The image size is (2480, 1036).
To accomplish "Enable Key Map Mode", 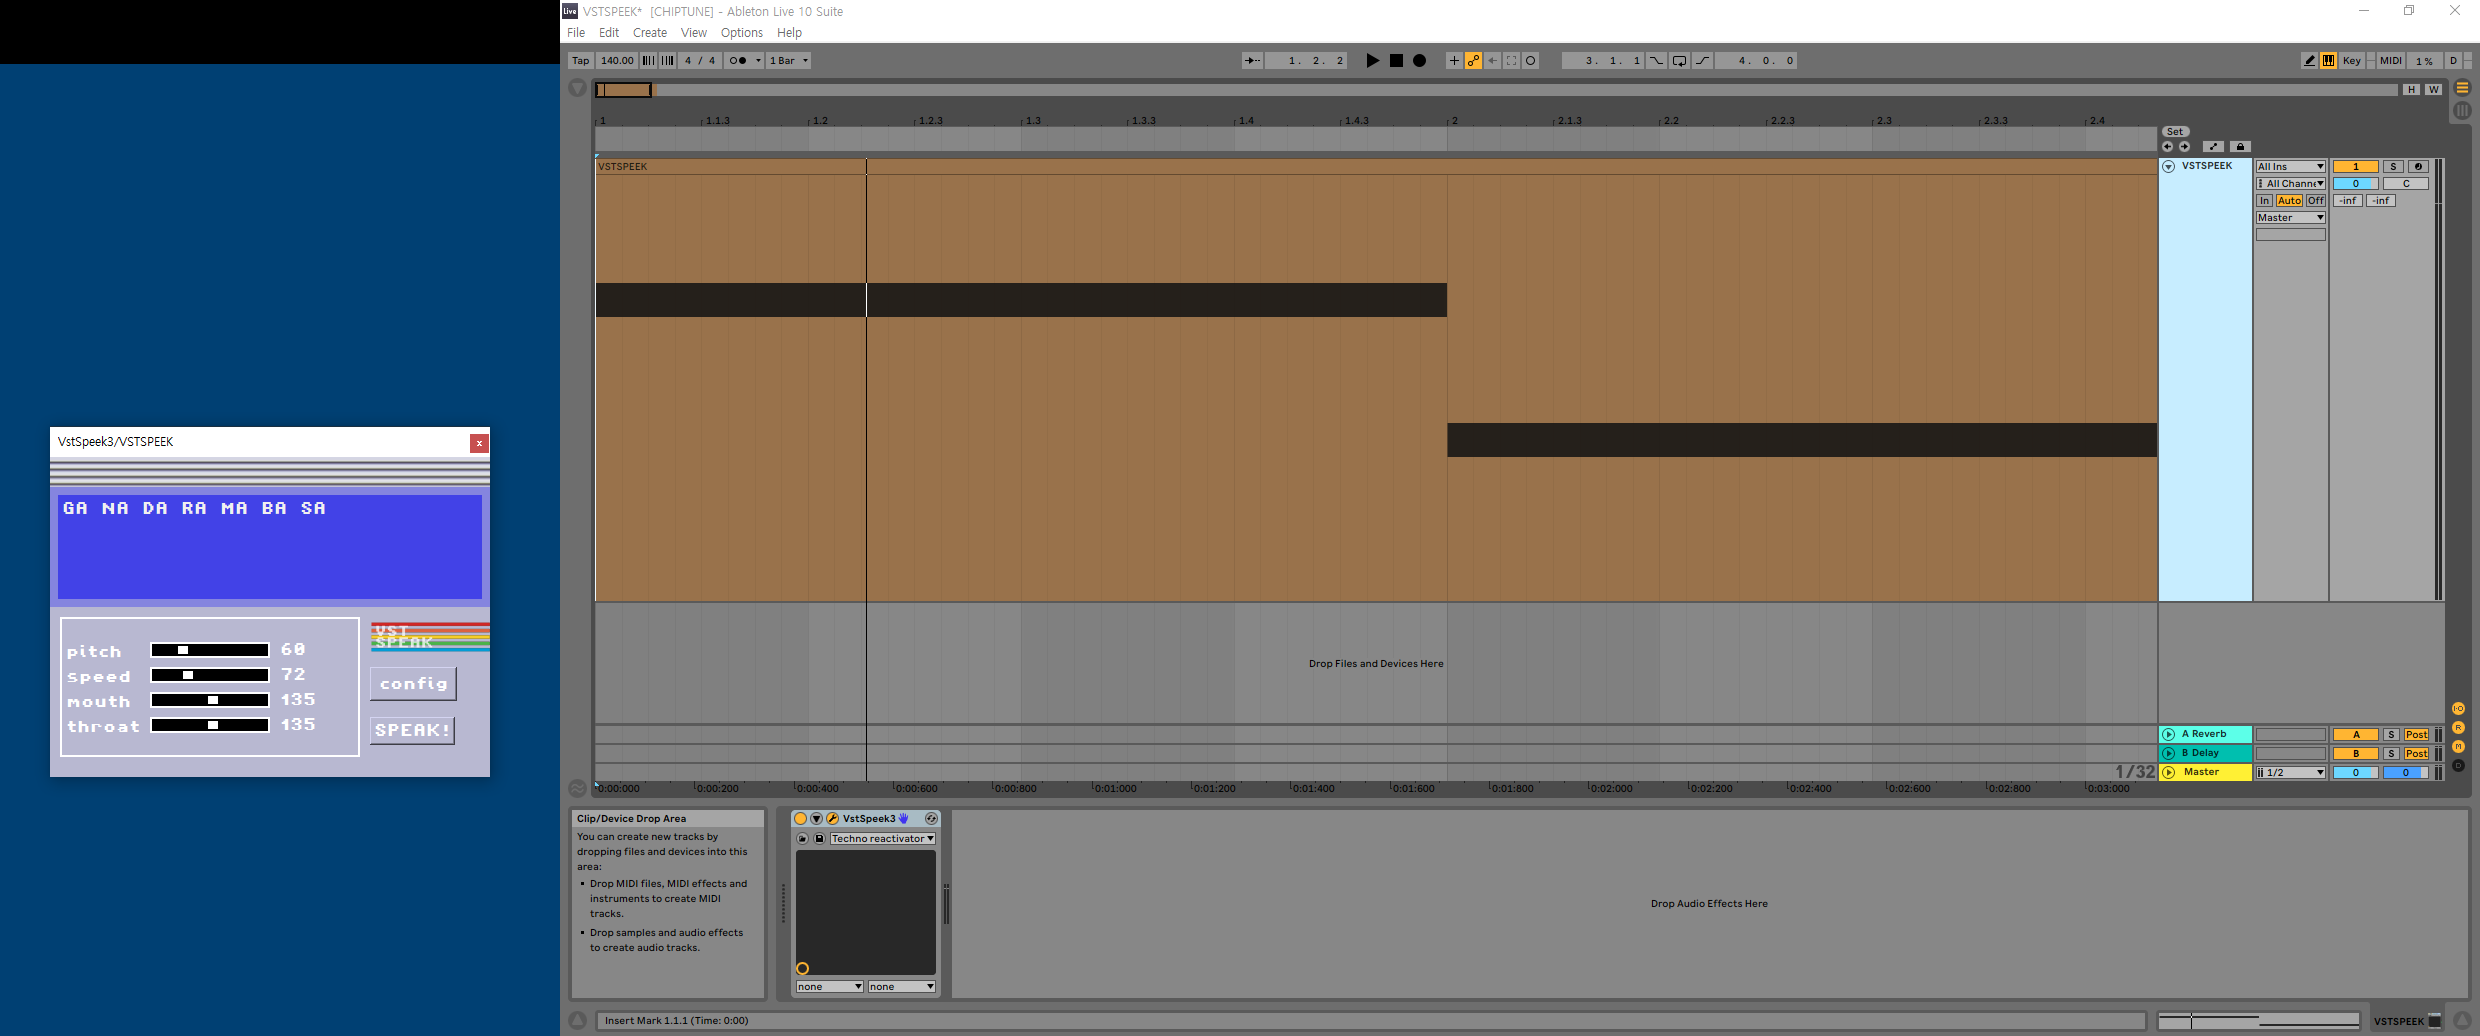I will 2352,61.
